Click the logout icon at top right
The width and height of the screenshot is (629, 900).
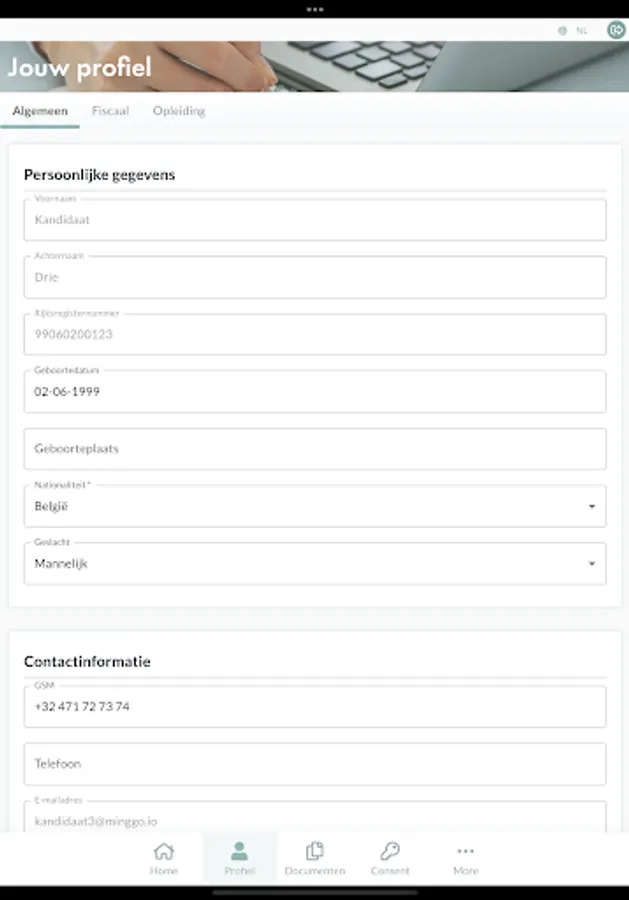coord(616,30)
